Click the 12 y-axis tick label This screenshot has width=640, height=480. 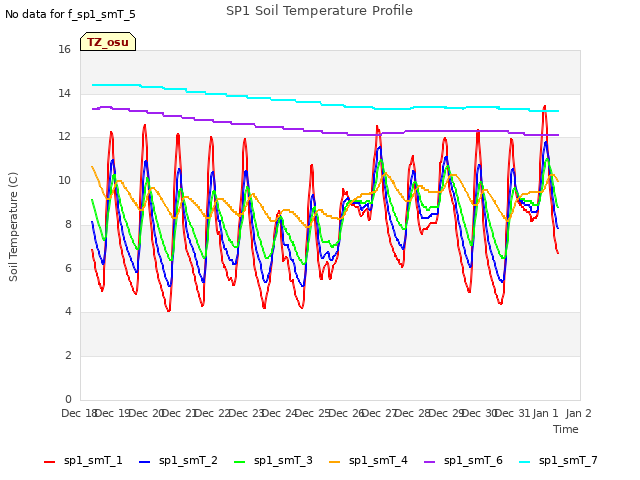click(x=64, y=137)
